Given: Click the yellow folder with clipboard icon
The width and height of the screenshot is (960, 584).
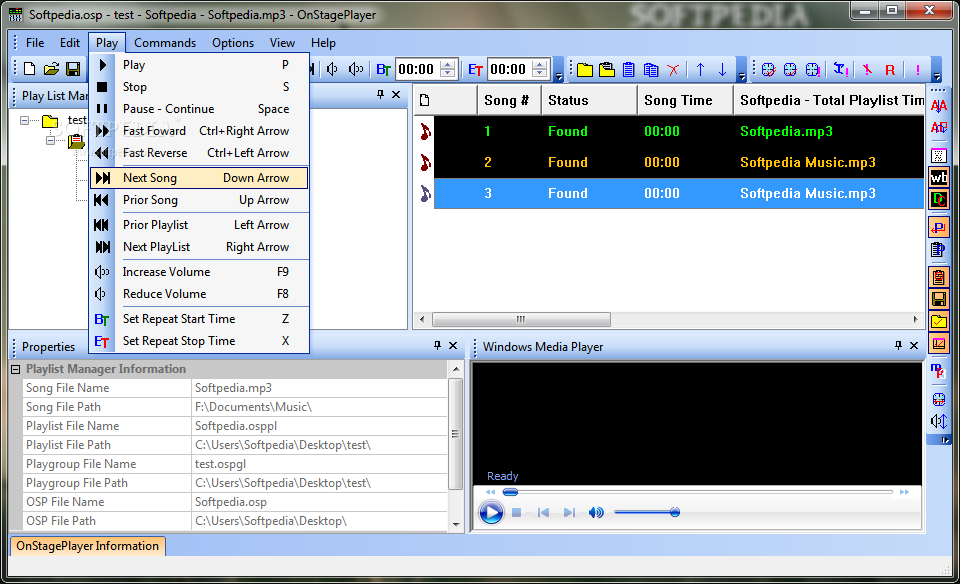Looking at the screenshot, I should (607, 70).
